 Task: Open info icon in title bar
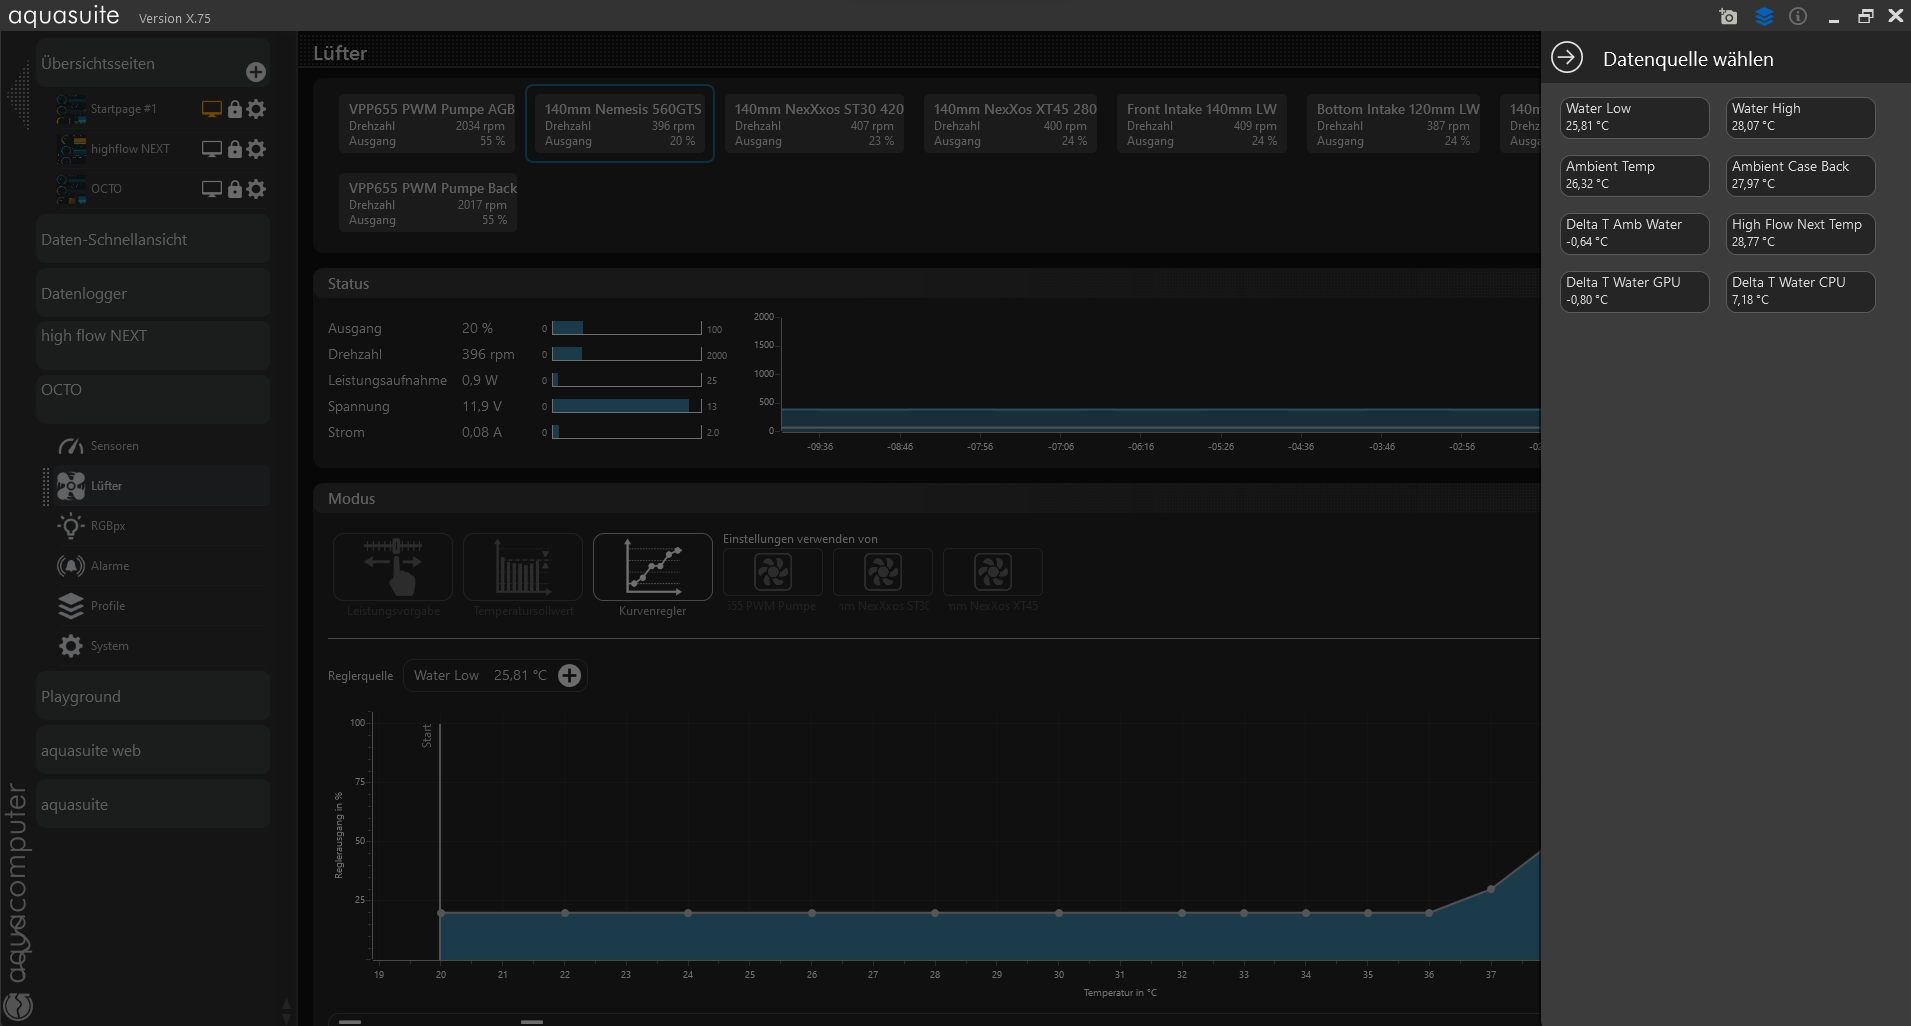click(x=1798, y=16)
